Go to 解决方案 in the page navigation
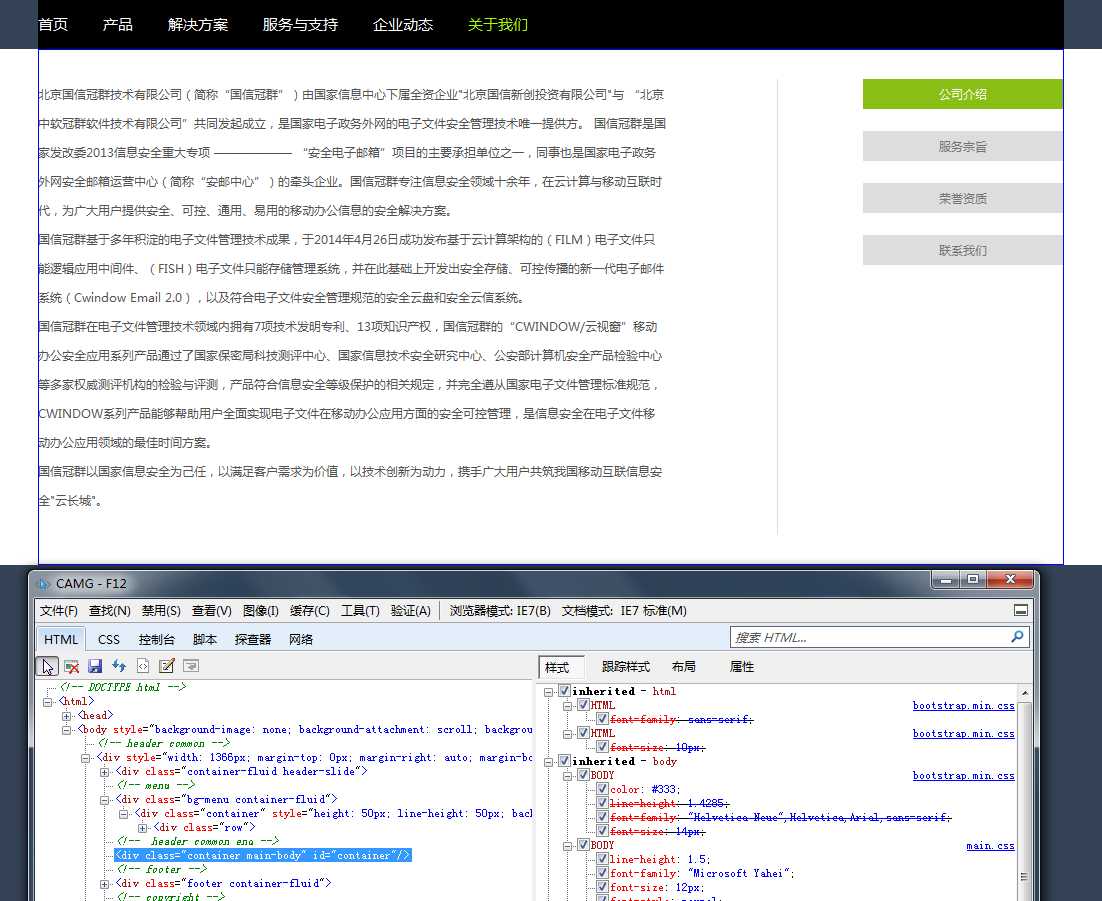 click(x=197, y=25)
